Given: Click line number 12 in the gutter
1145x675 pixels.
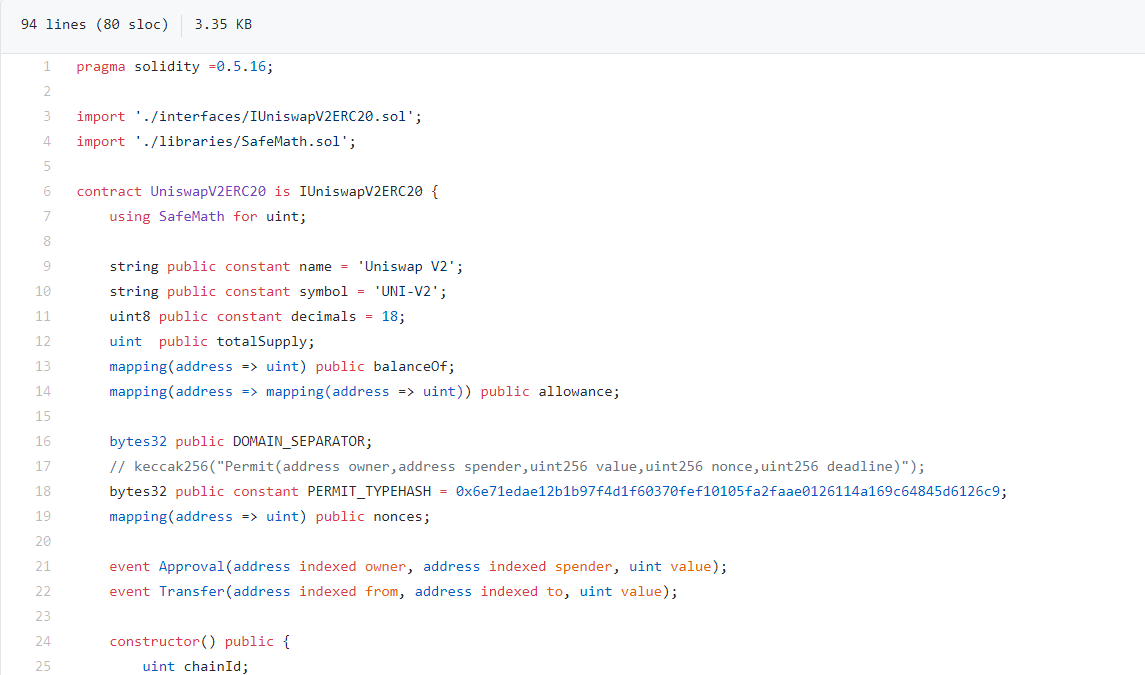Looking at the screenshot, I should click(43, 341).
